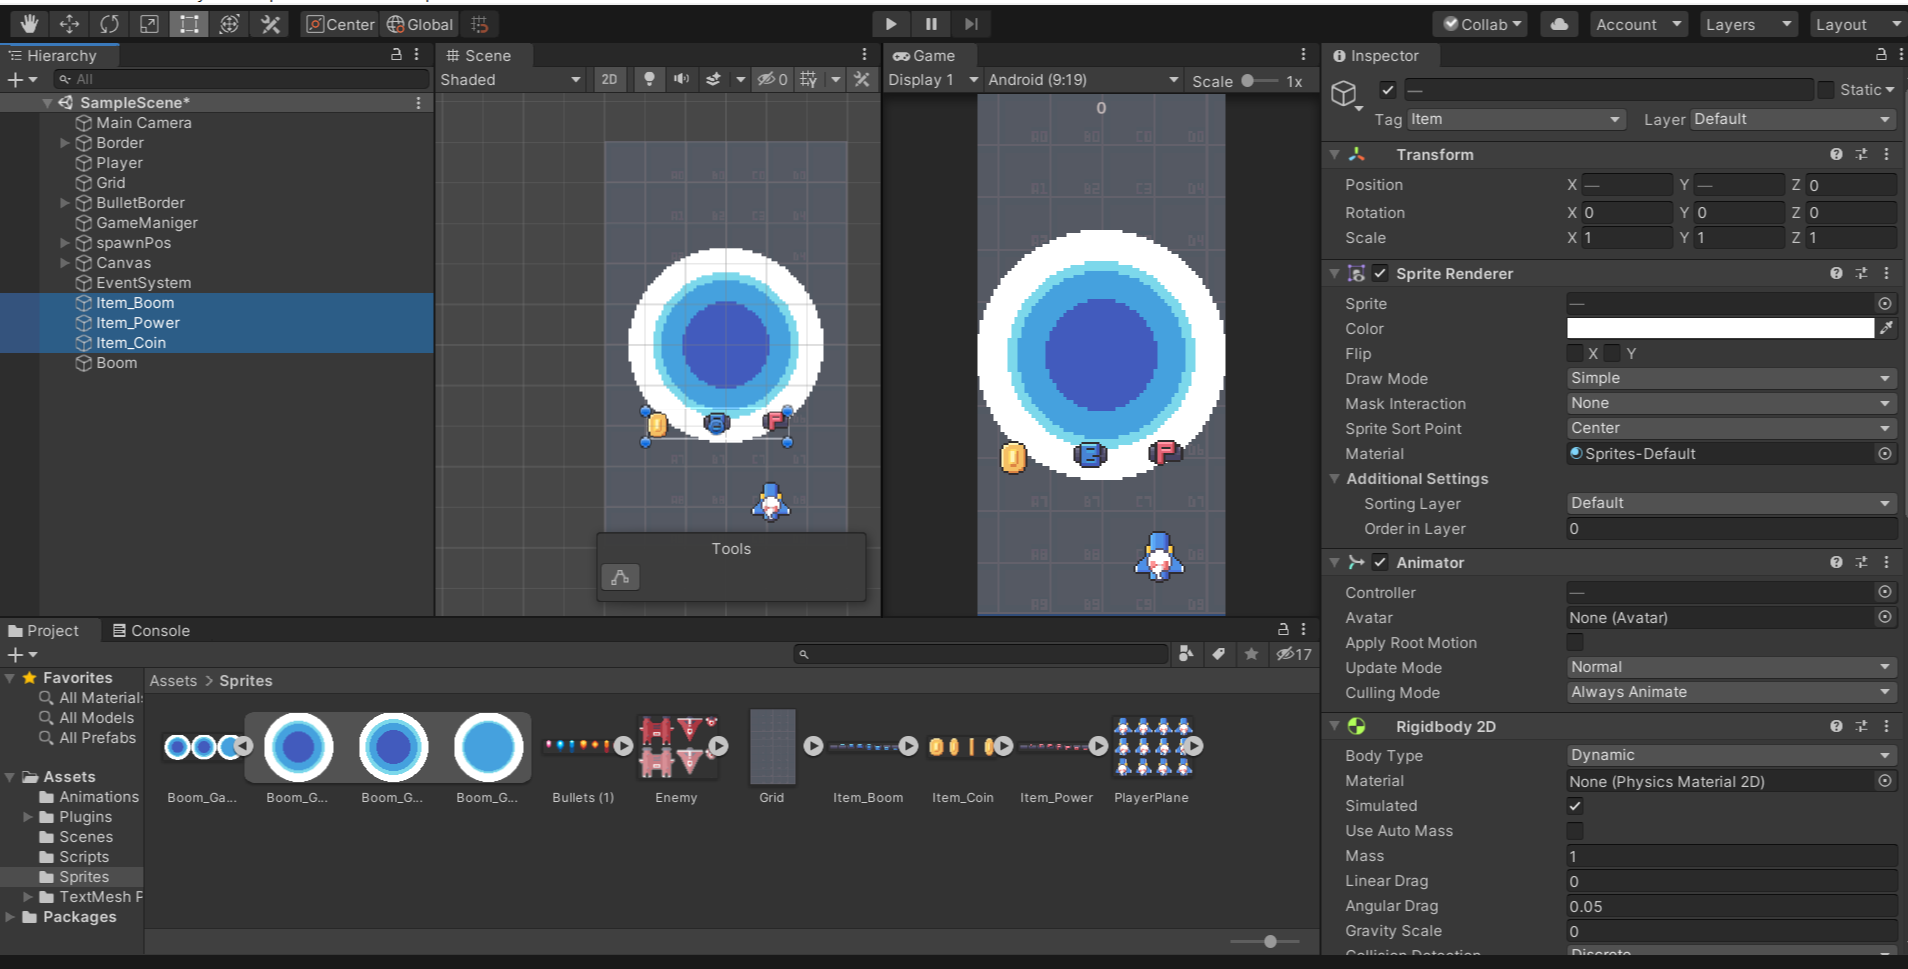
Task: Select the Rotate tool
Action: (x=109, y=24)
